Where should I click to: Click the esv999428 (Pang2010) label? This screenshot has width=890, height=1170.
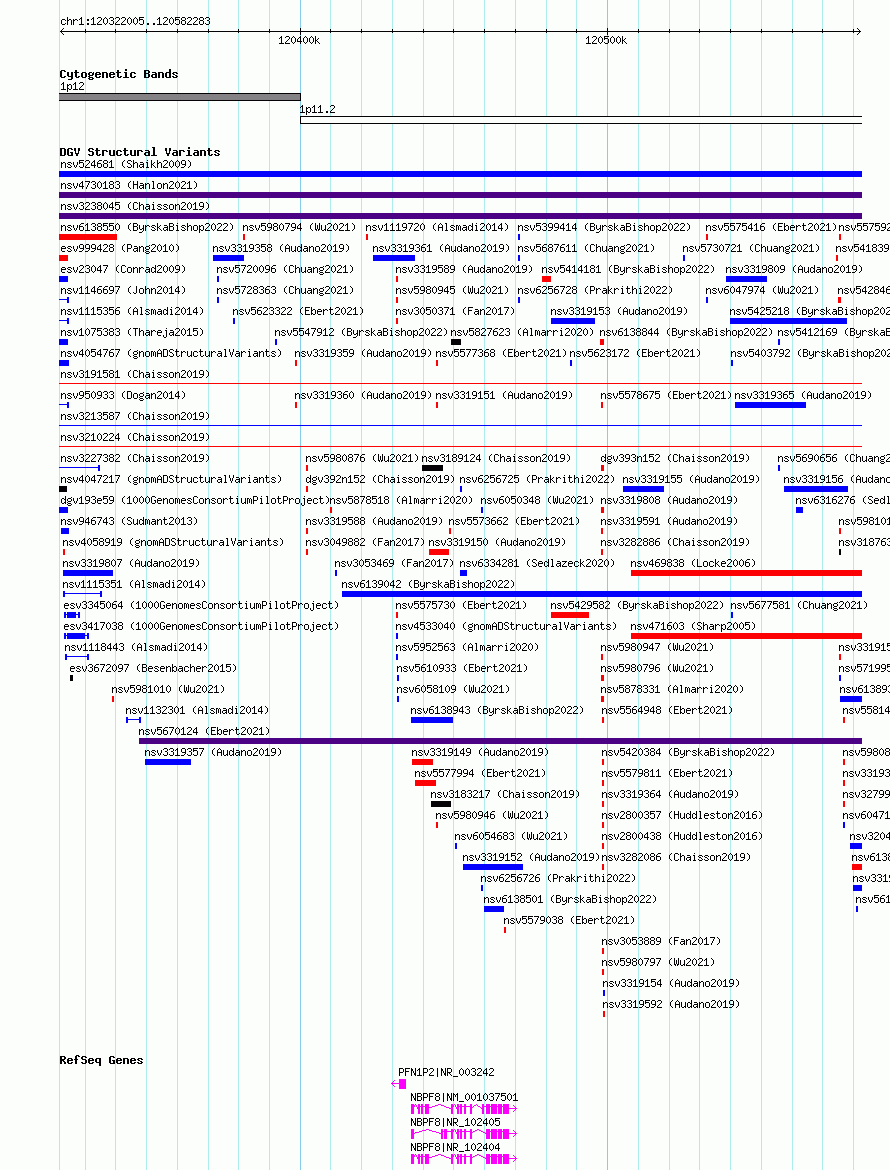pos(120,248)
